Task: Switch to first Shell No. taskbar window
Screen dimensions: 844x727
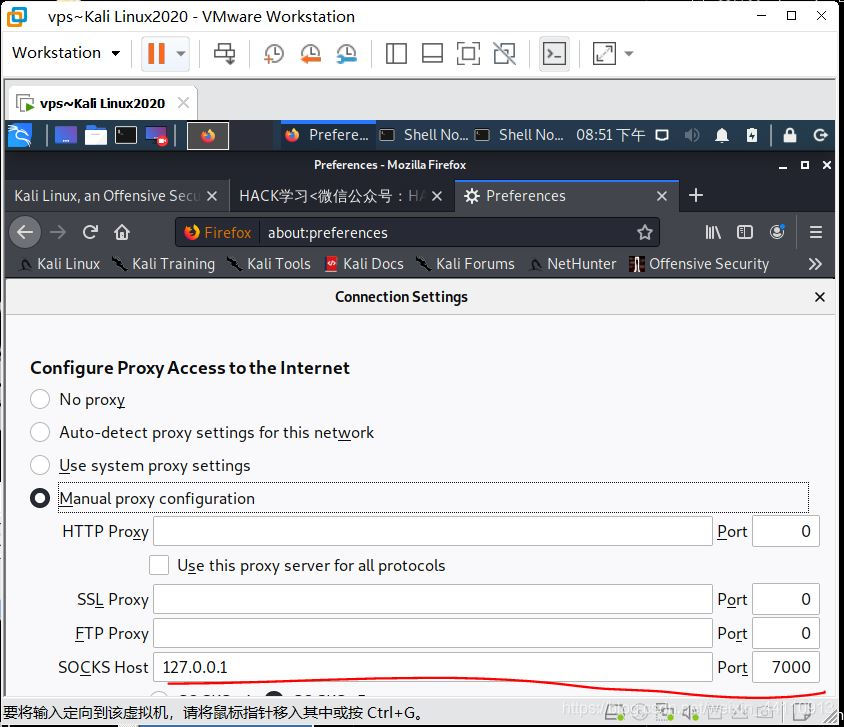Action: (x=424, y=135)
